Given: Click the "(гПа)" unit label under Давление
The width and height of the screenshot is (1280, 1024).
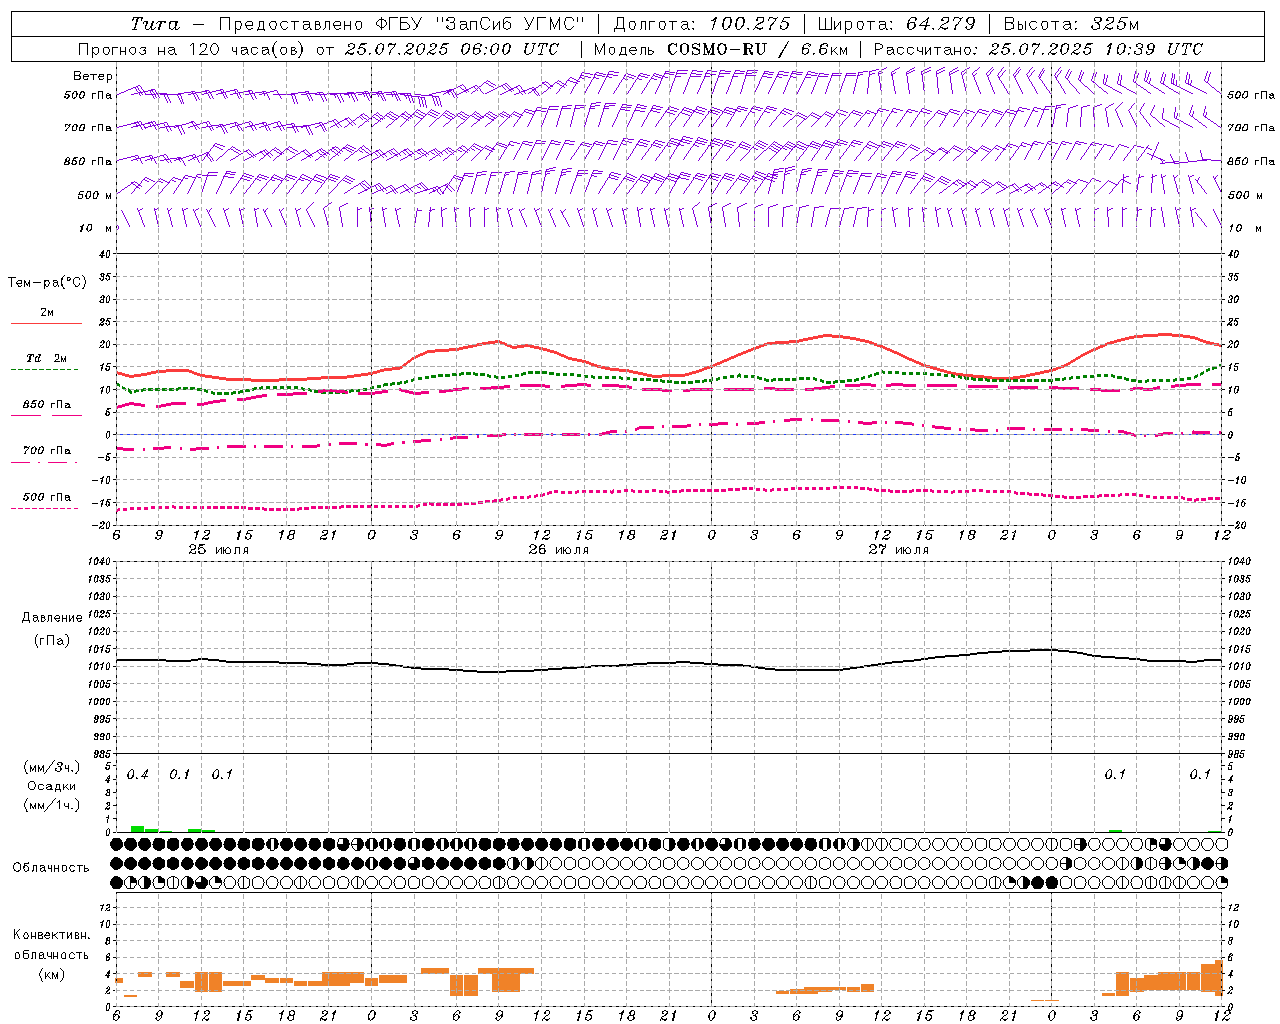Looking at the screenshot, I should click(x=52, y=640).
